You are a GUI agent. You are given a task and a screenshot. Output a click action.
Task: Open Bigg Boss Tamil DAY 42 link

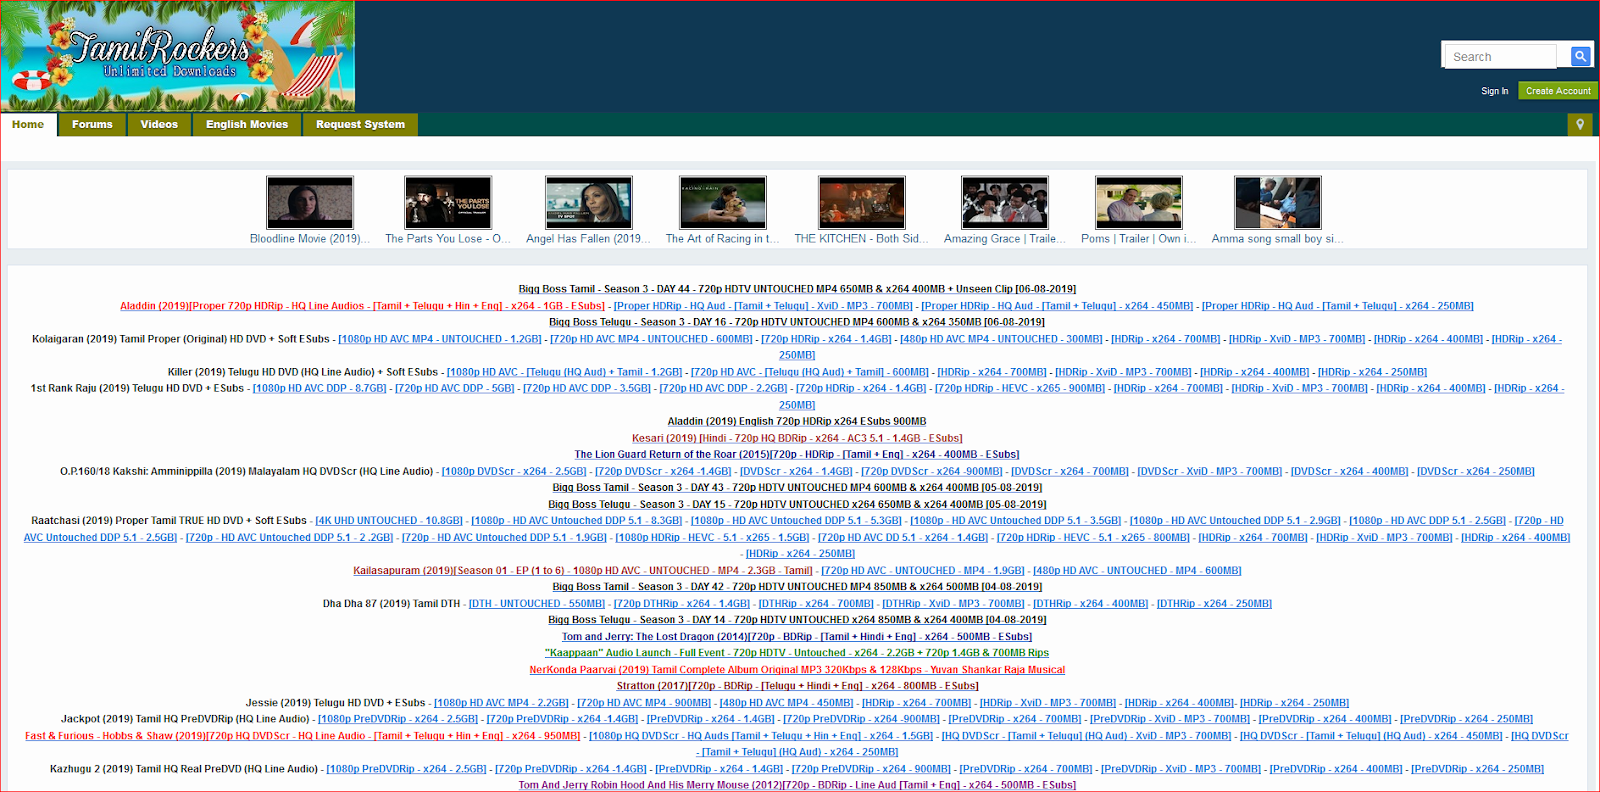click(x=797, y=587)
